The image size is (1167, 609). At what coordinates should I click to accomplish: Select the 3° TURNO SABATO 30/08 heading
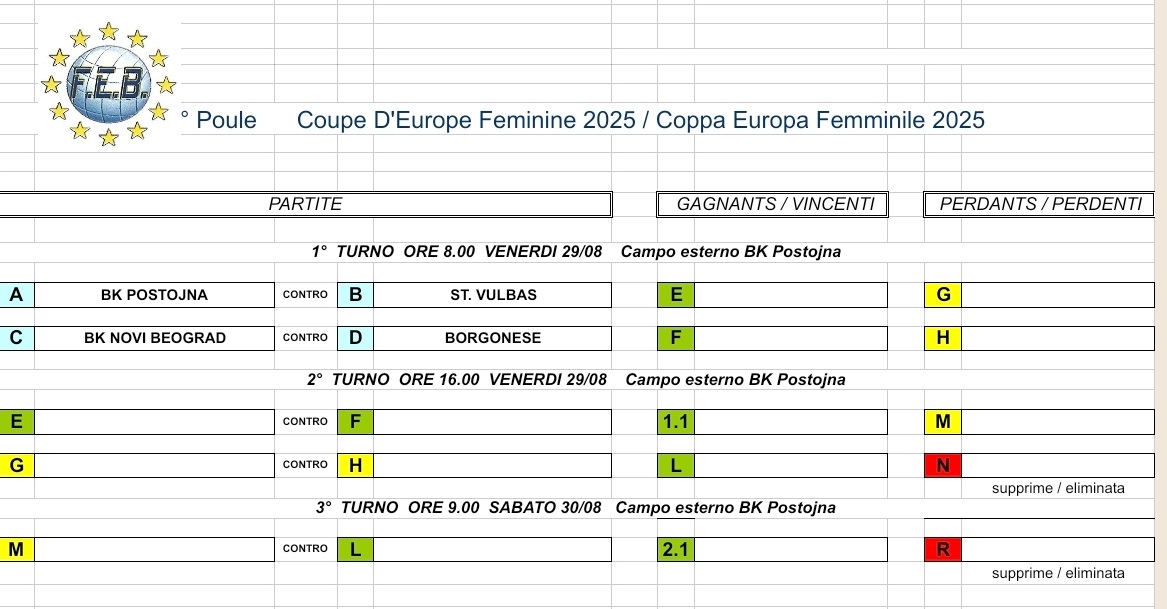click(576, 508)
